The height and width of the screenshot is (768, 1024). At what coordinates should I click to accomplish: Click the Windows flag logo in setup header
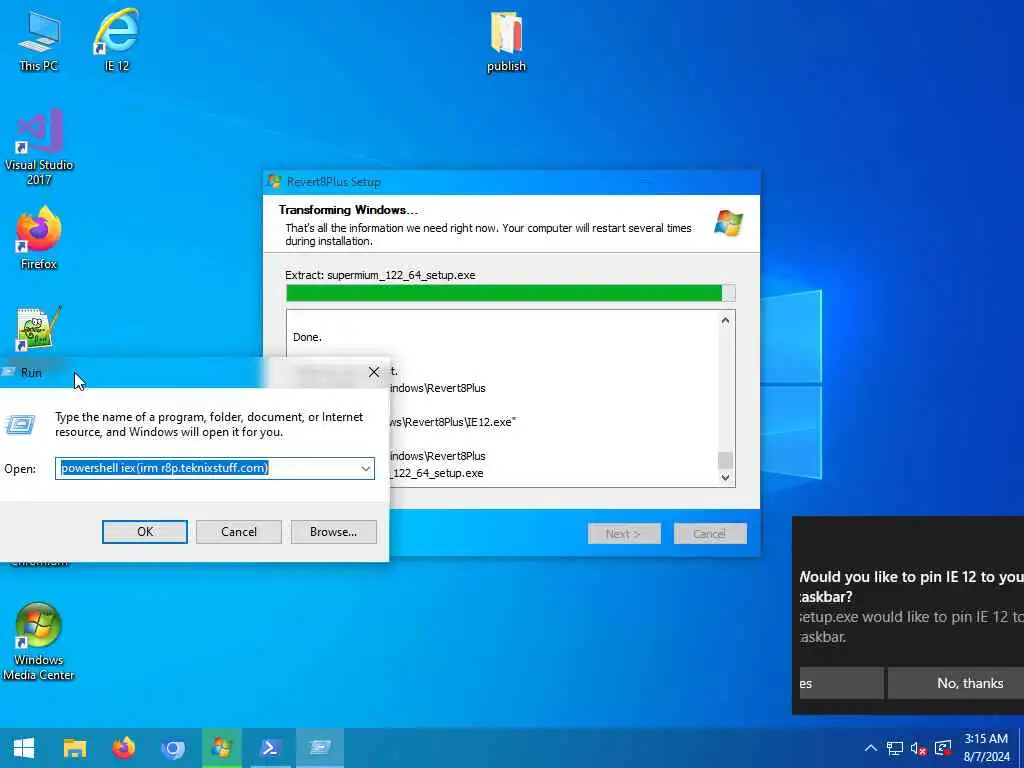tap(728, 223)
